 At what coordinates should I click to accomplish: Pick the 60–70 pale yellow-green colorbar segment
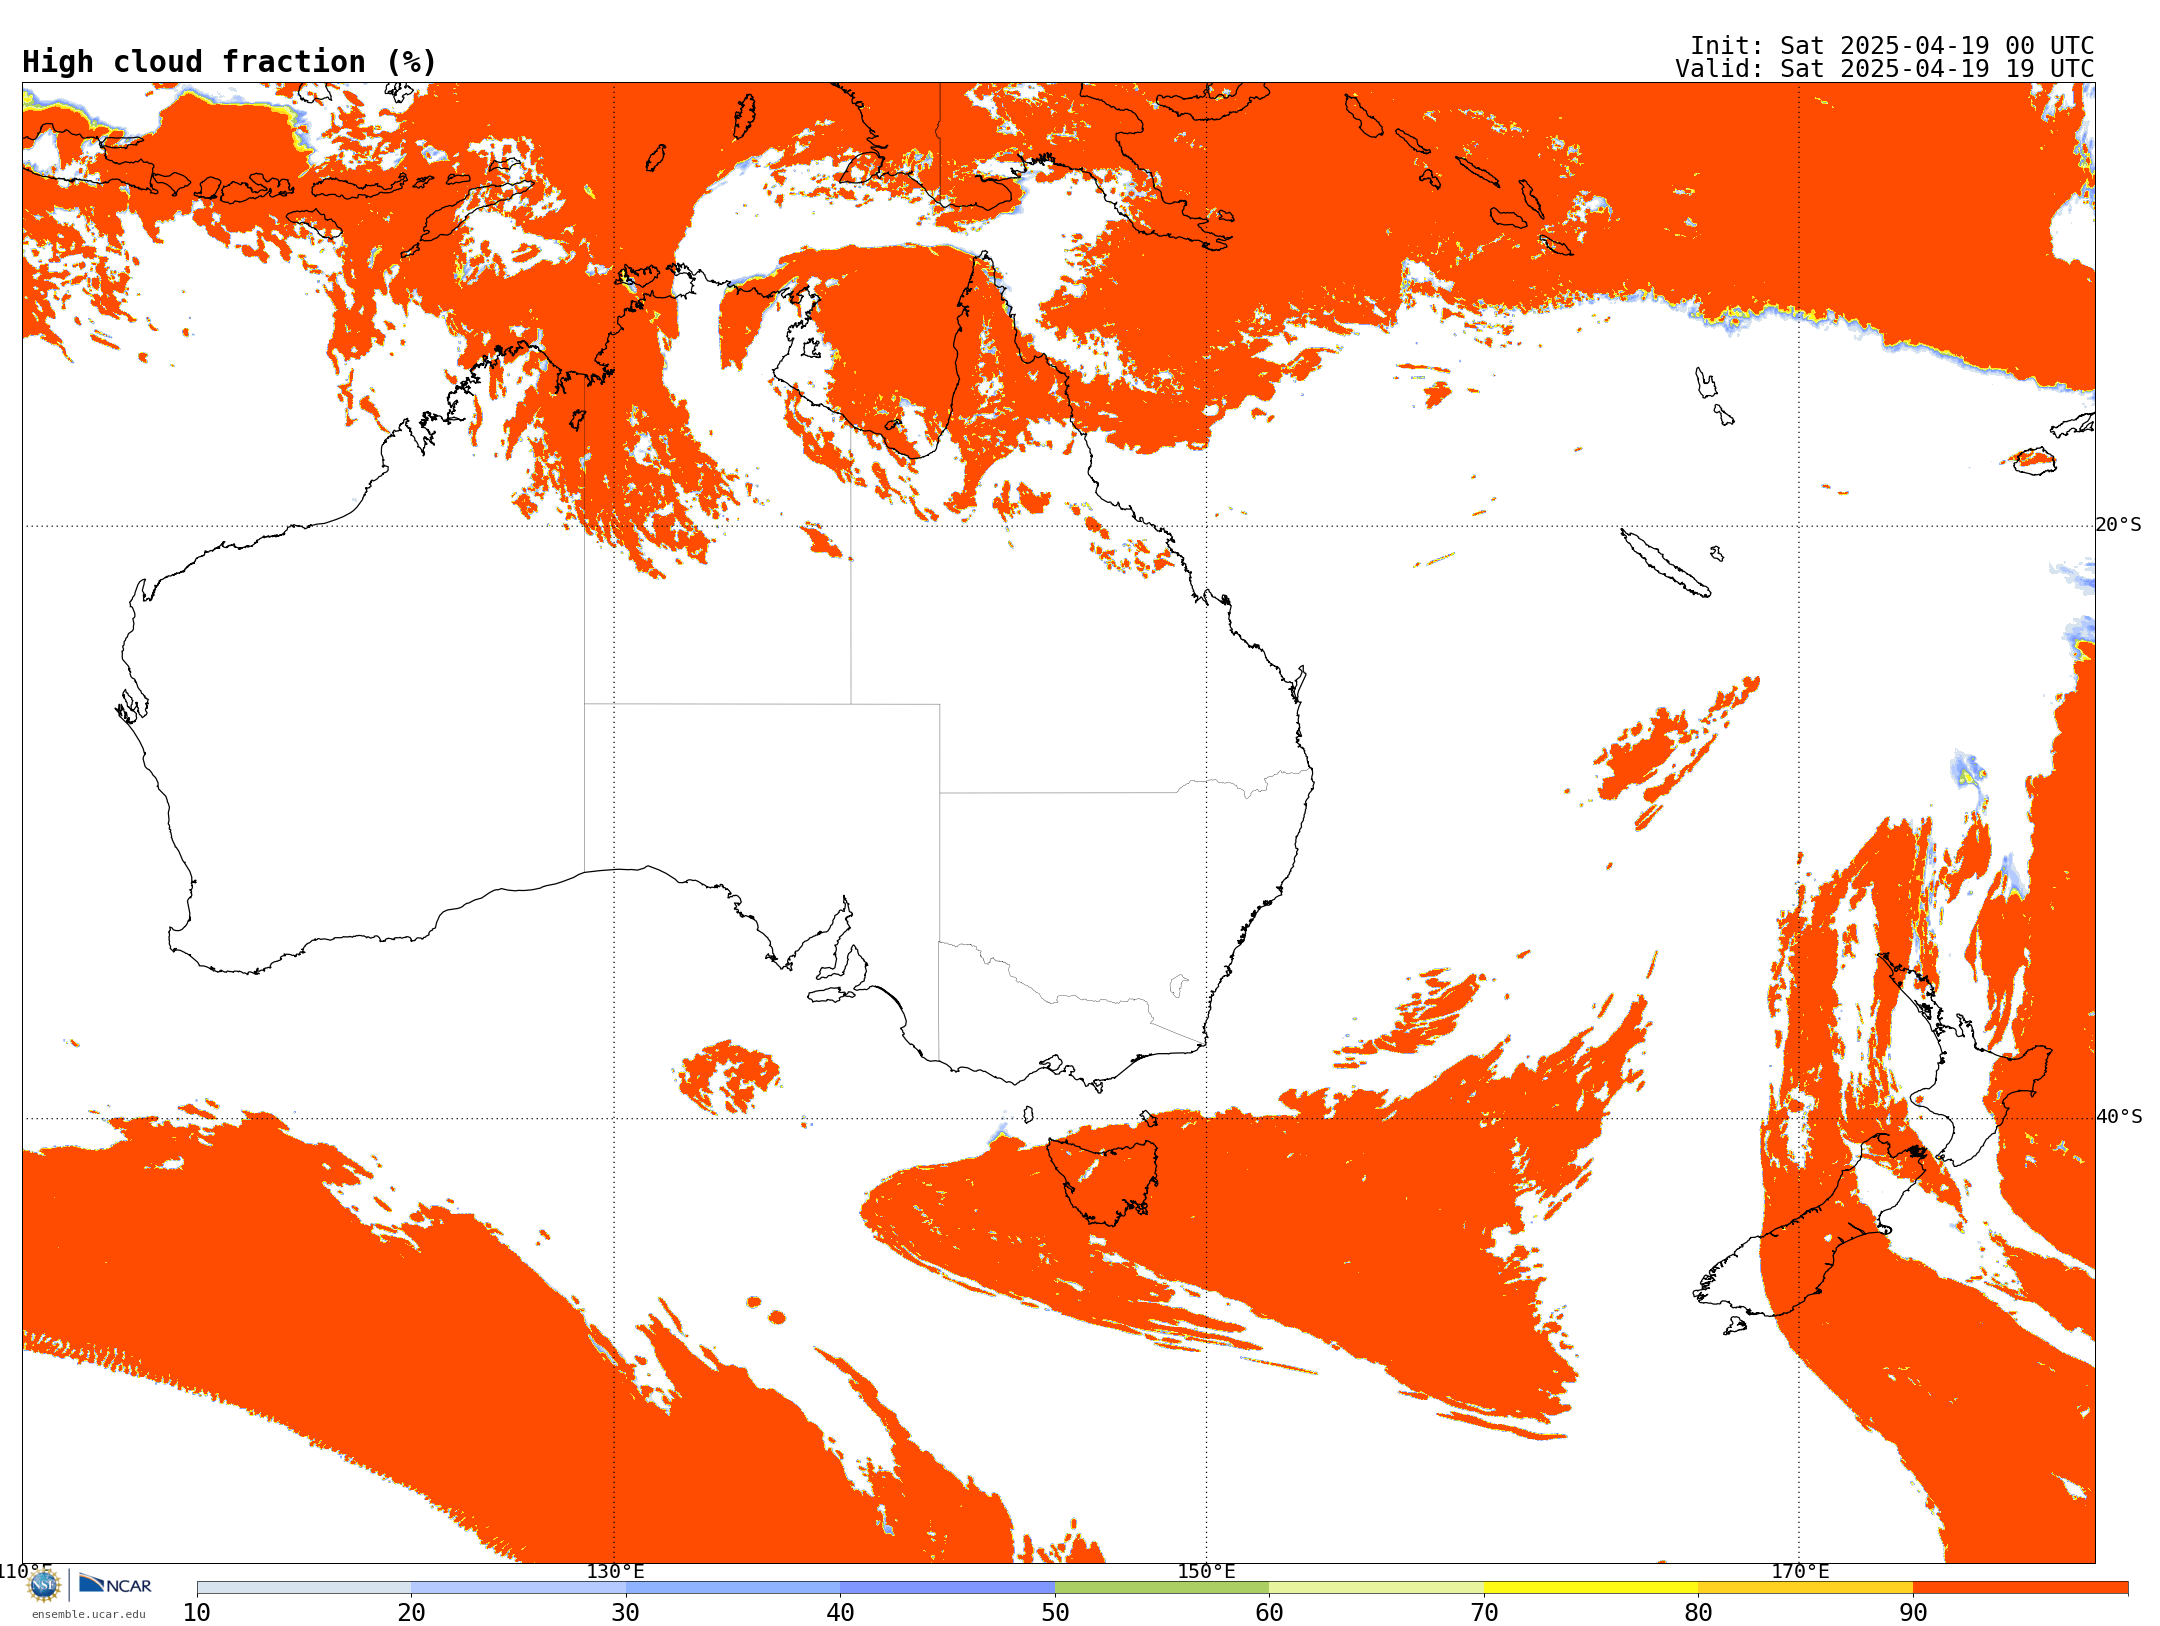[1376, 1588]
